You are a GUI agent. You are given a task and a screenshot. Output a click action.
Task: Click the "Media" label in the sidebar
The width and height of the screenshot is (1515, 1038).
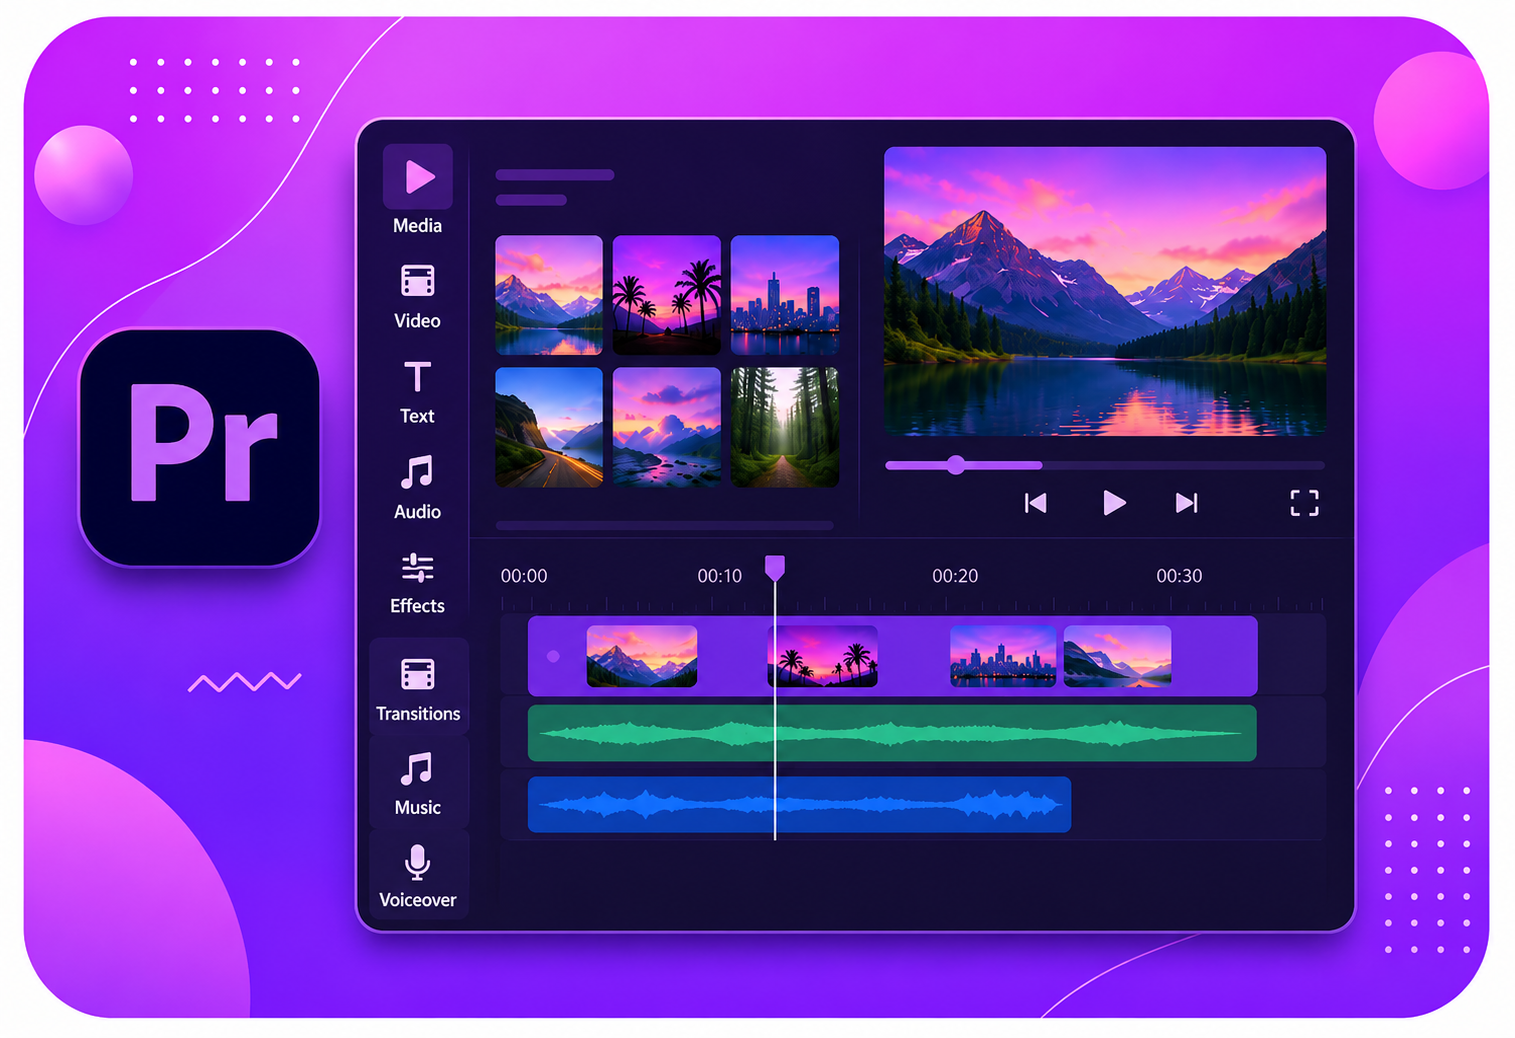[x=417, y=226]
